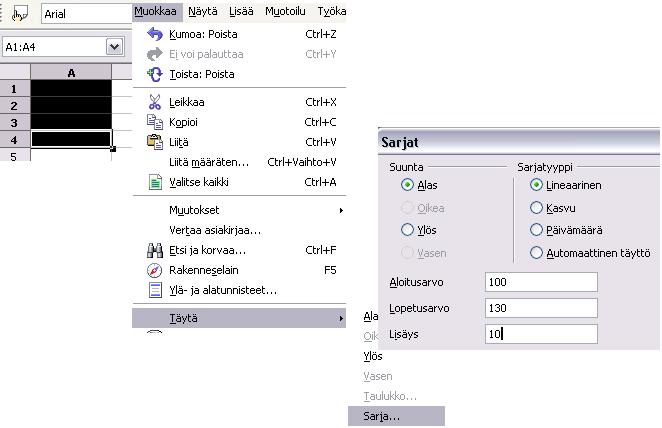Click the Etsi ja korvaa binoculars icon
Viewport: 662px width, 428px height.
pyautogui.click(x=155, y=250)
